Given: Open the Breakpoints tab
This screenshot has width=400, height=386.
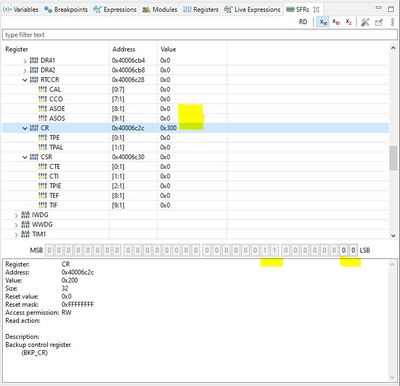Looking at the screenshot, I should click(x=66, y=10).
